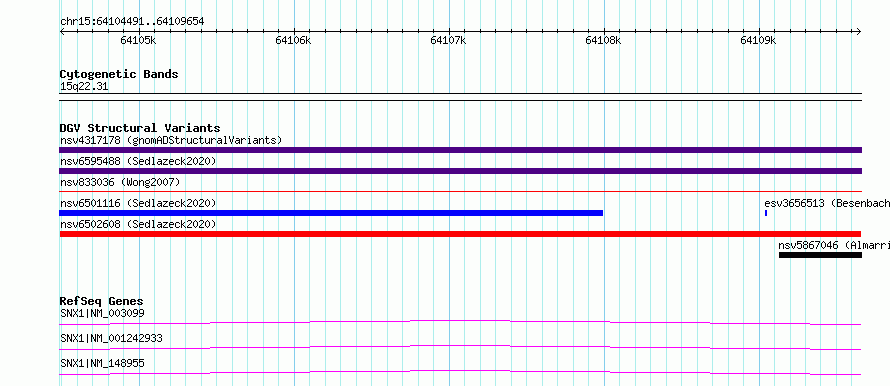Open the nsv4317178 (gnomADStructuralVariants) label
Screen dimensions: 890x386
pyautogui.click(x=171, y=140)
